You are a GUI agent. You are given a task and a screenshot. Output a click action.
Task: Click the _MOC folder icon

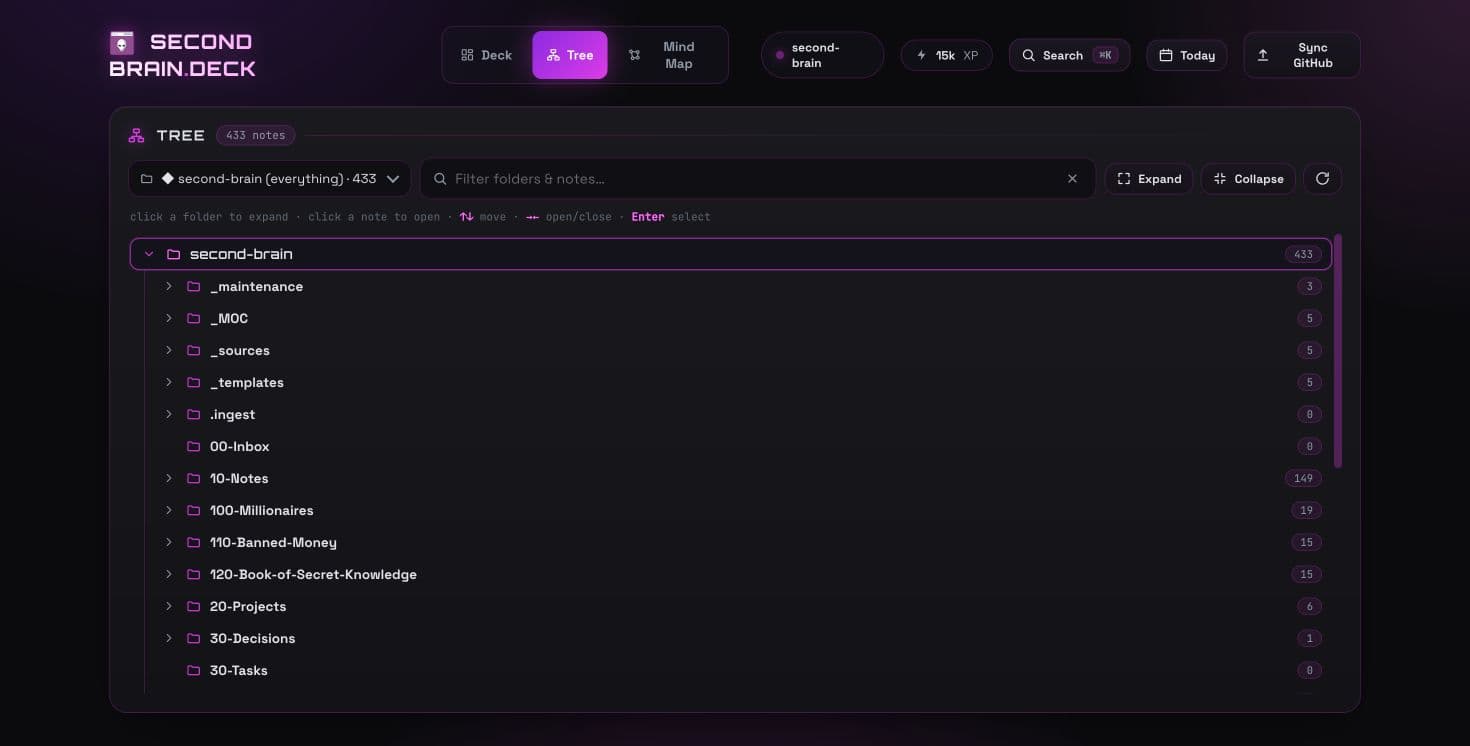pyautogui.click(x=194, y=318)
